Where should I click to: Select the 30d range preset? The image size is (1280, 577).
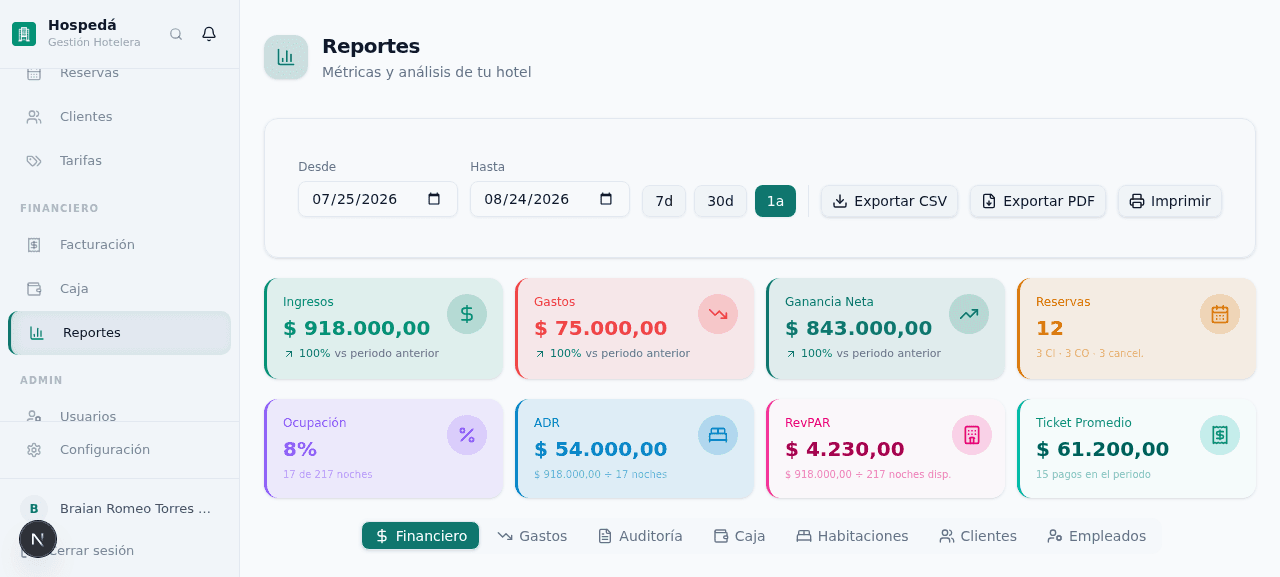(720, 201)
